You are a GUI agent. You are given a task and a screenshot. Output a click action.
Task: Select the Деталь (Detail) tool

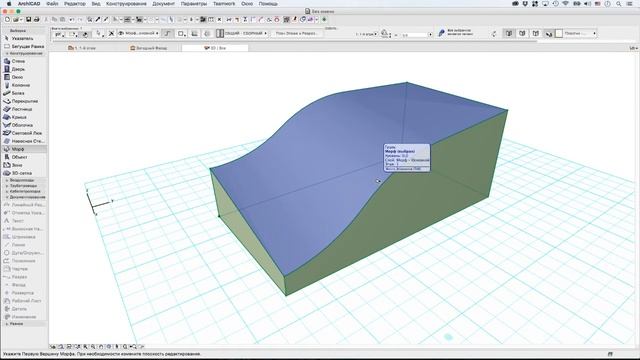(24, 309)
